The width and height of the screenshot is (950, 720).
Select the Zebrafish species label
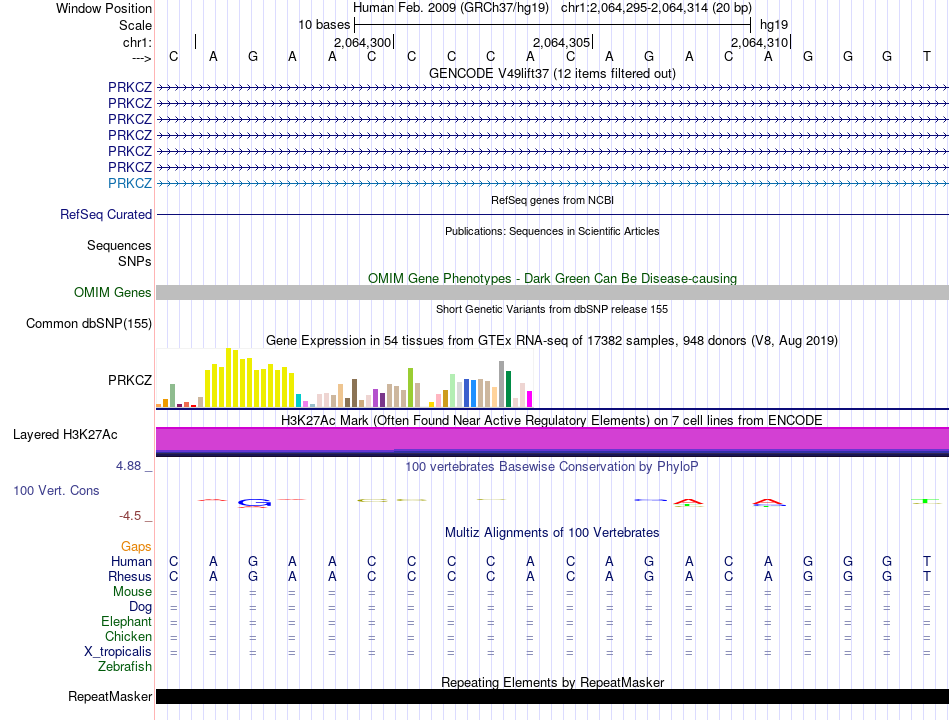pos(125,666)
